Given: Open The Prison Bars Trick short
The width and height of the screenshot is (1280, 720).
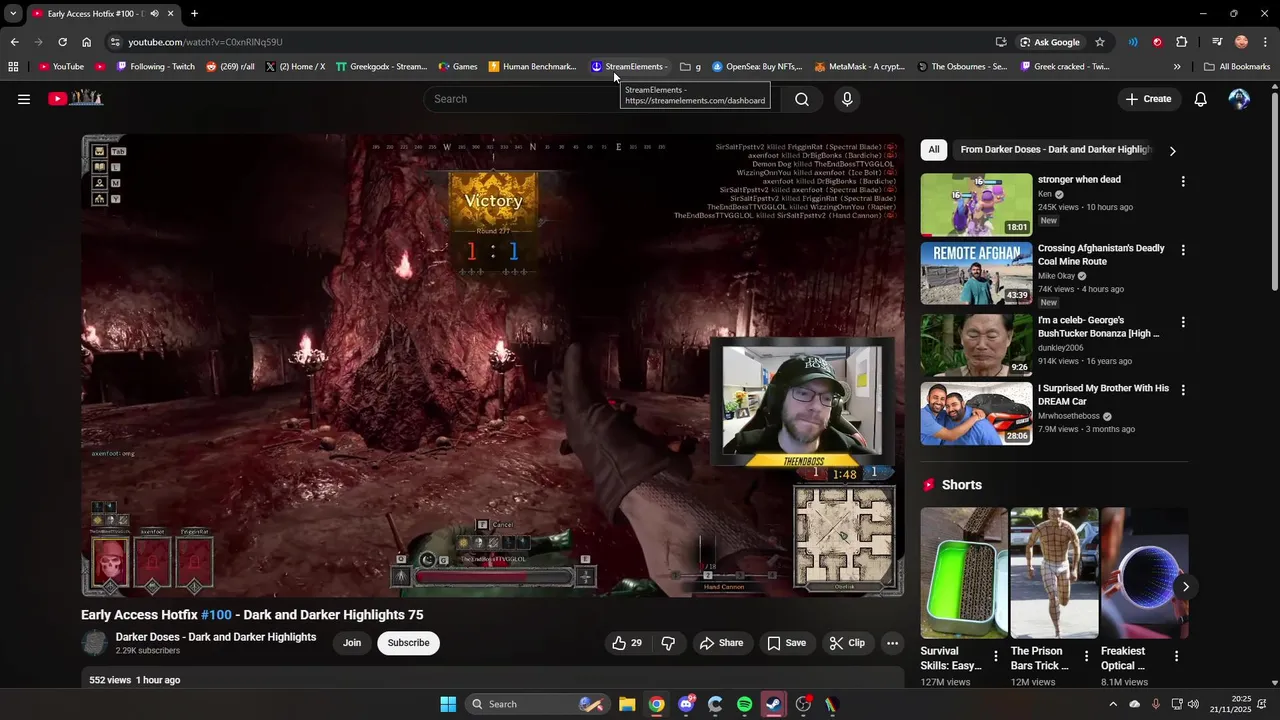Looking at the screenshot, I should (1054, 573).
